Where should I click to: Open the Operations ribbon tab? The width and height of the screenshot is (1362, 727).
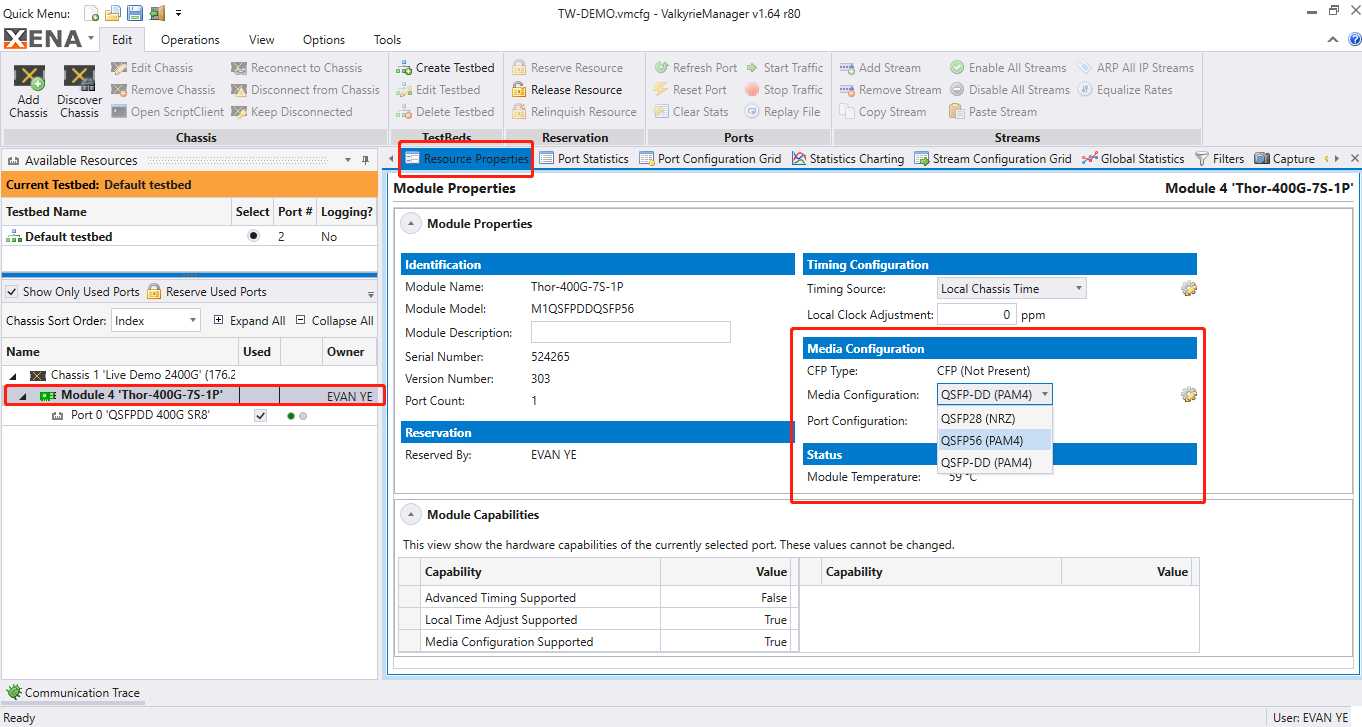point(190,40)
